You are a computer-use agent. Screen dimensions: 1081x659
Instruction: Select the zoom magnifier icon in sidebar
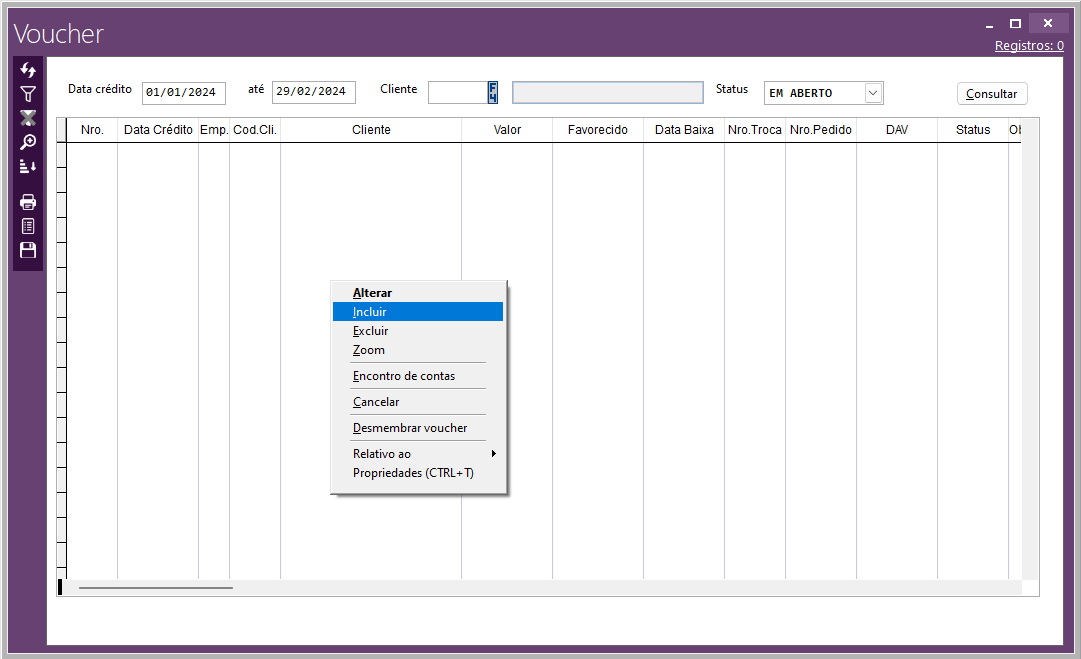(x=28, y=142)
